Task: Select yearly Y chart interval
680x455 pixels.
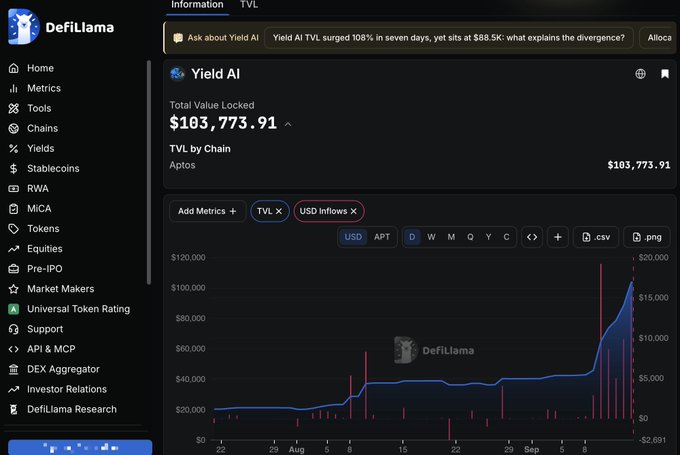Action: pyautogui.click(x=488, y=237)
